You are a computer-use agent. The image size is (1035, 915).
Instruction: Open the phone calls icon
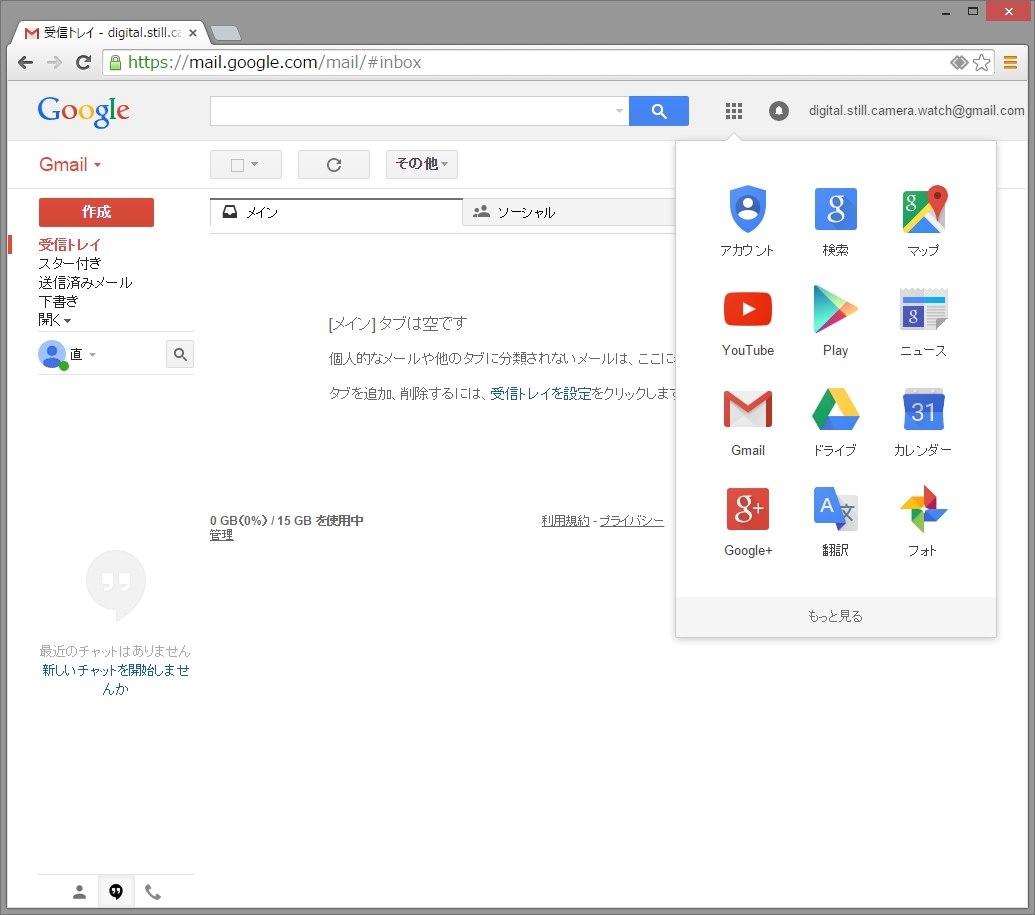[x=152, y=892]
